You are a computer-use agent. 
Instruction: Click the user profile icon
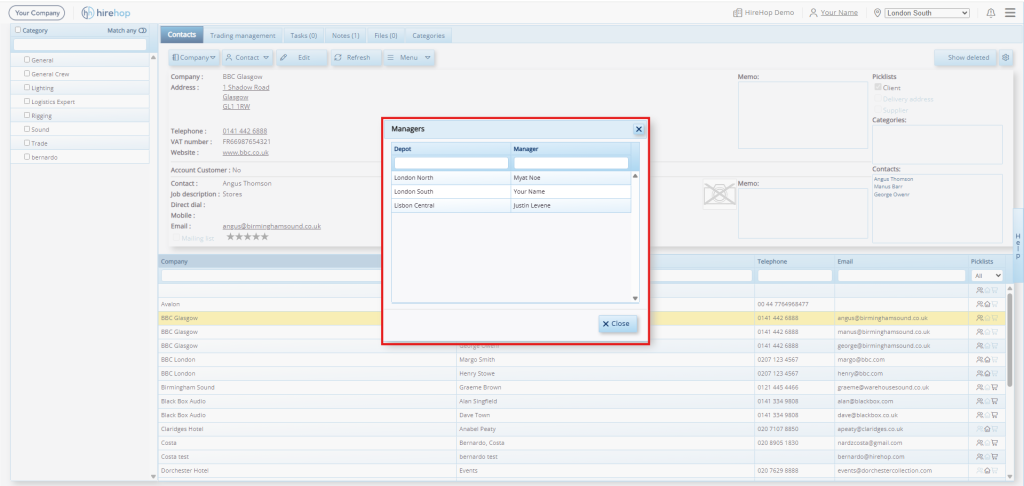click(813, 12)
